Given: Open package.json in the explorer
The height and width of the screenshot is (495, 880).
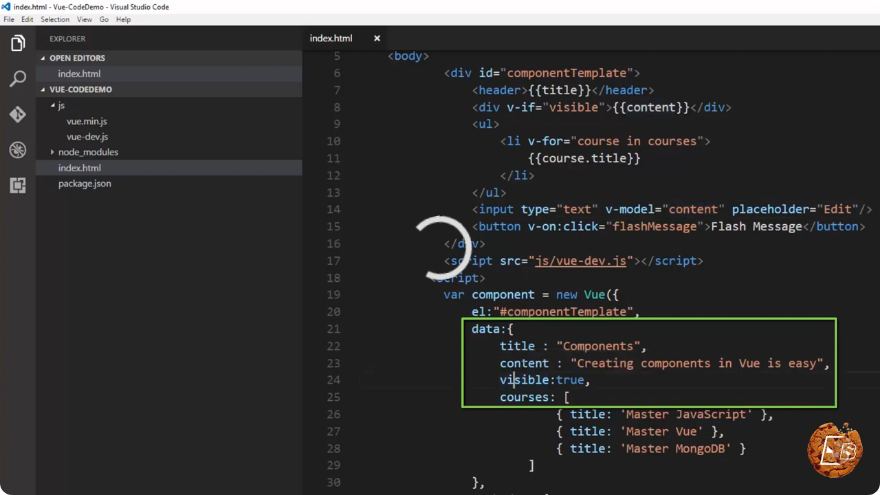Looking at the screenshot, I should point(85,184).
